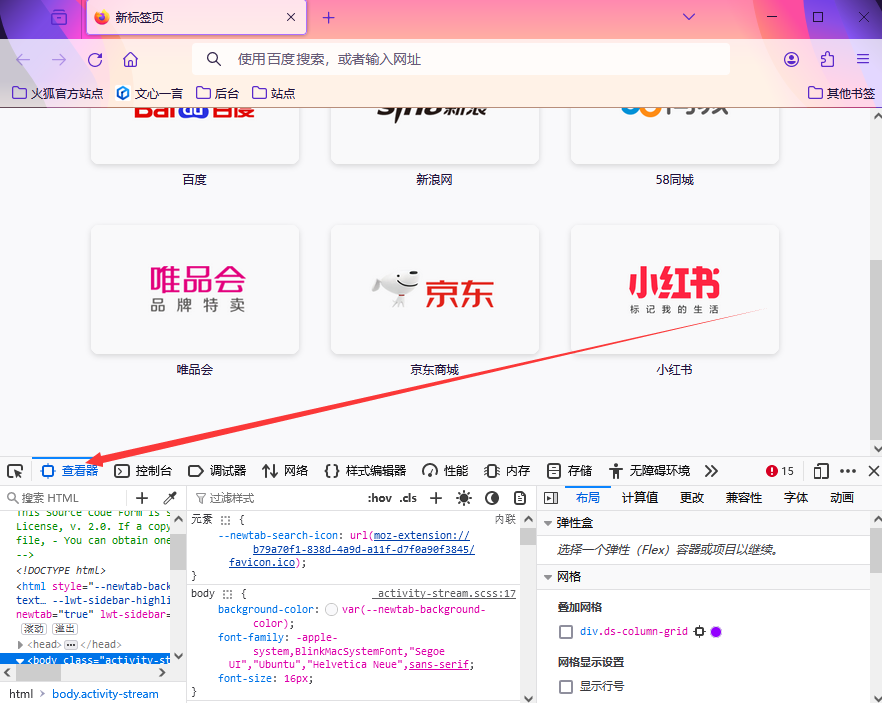This screenshot has height=703, width=882.
Task: Click the 搜索 HTML search field
Action: (x=65, y=498)
